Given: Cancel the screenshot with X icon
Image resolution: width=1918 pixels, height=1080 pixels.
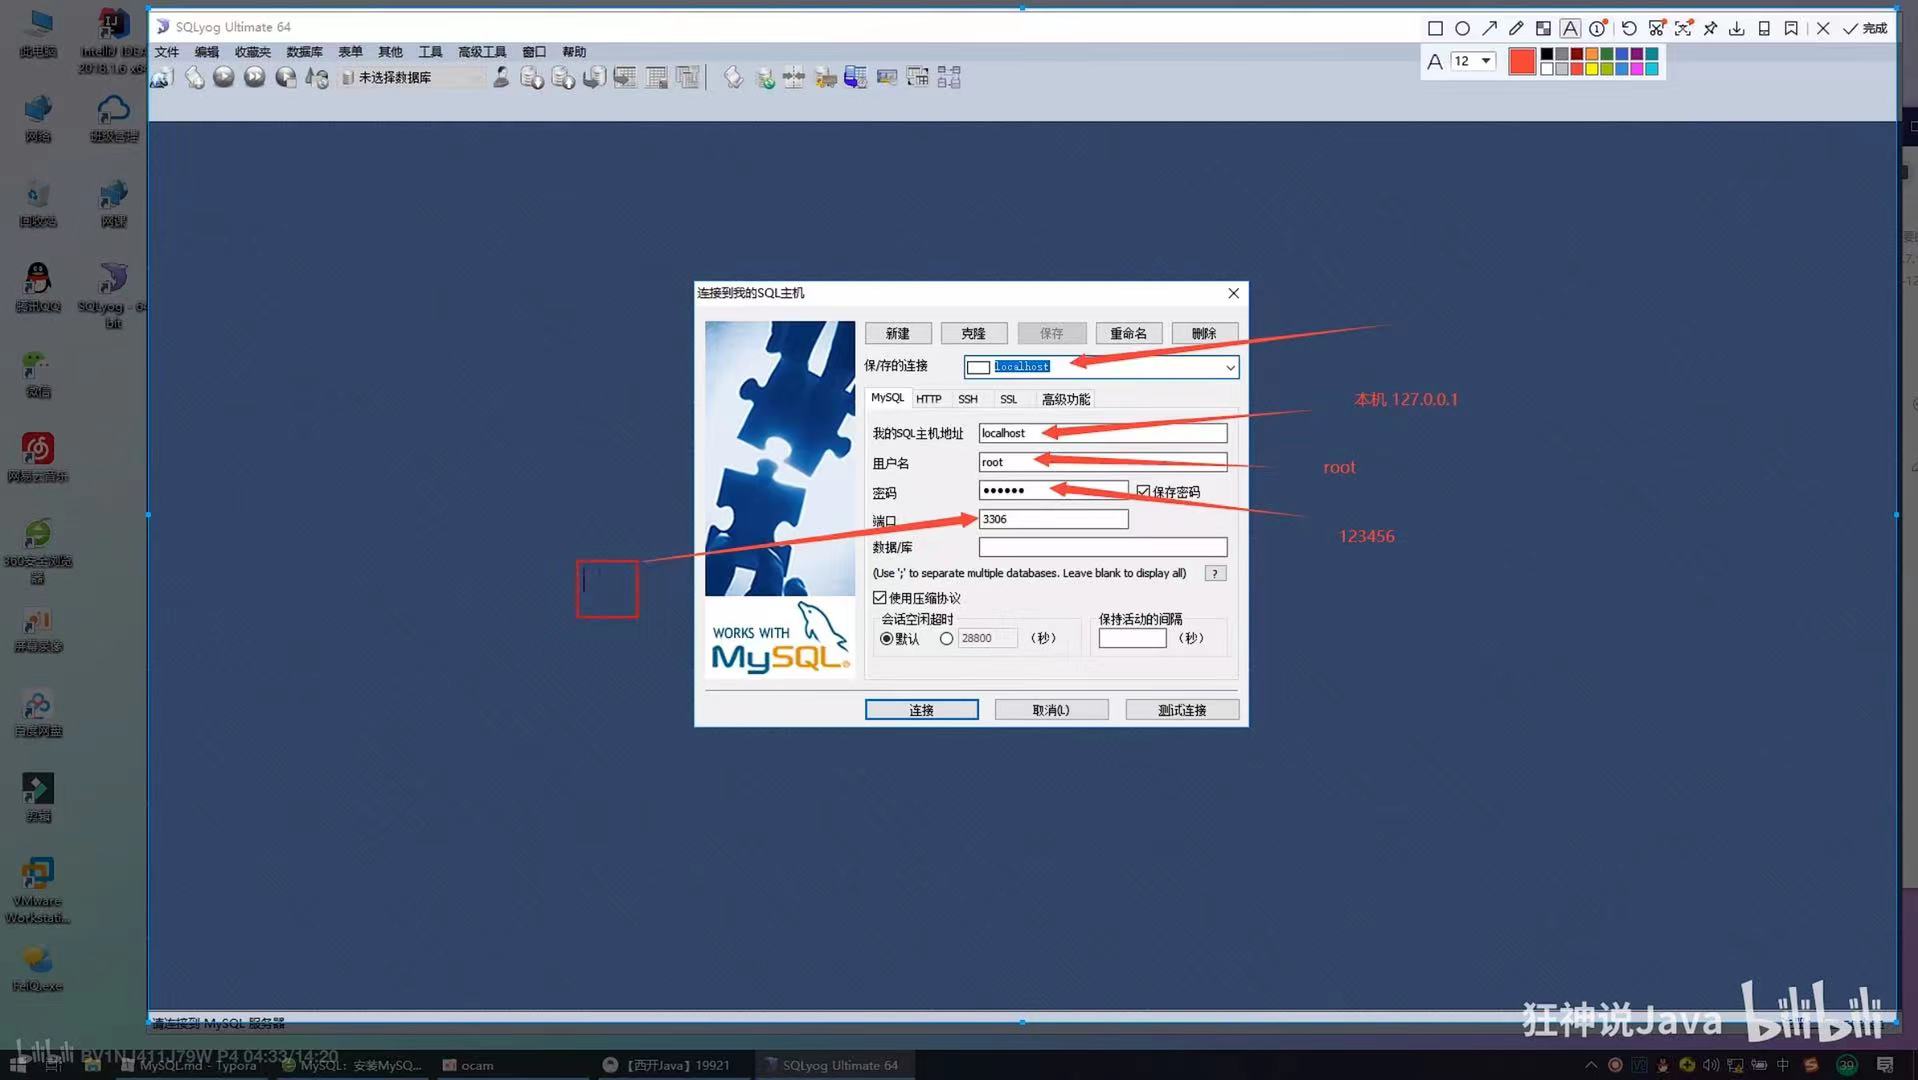Looking at the screenshot, I should [x=1823, y=28].
